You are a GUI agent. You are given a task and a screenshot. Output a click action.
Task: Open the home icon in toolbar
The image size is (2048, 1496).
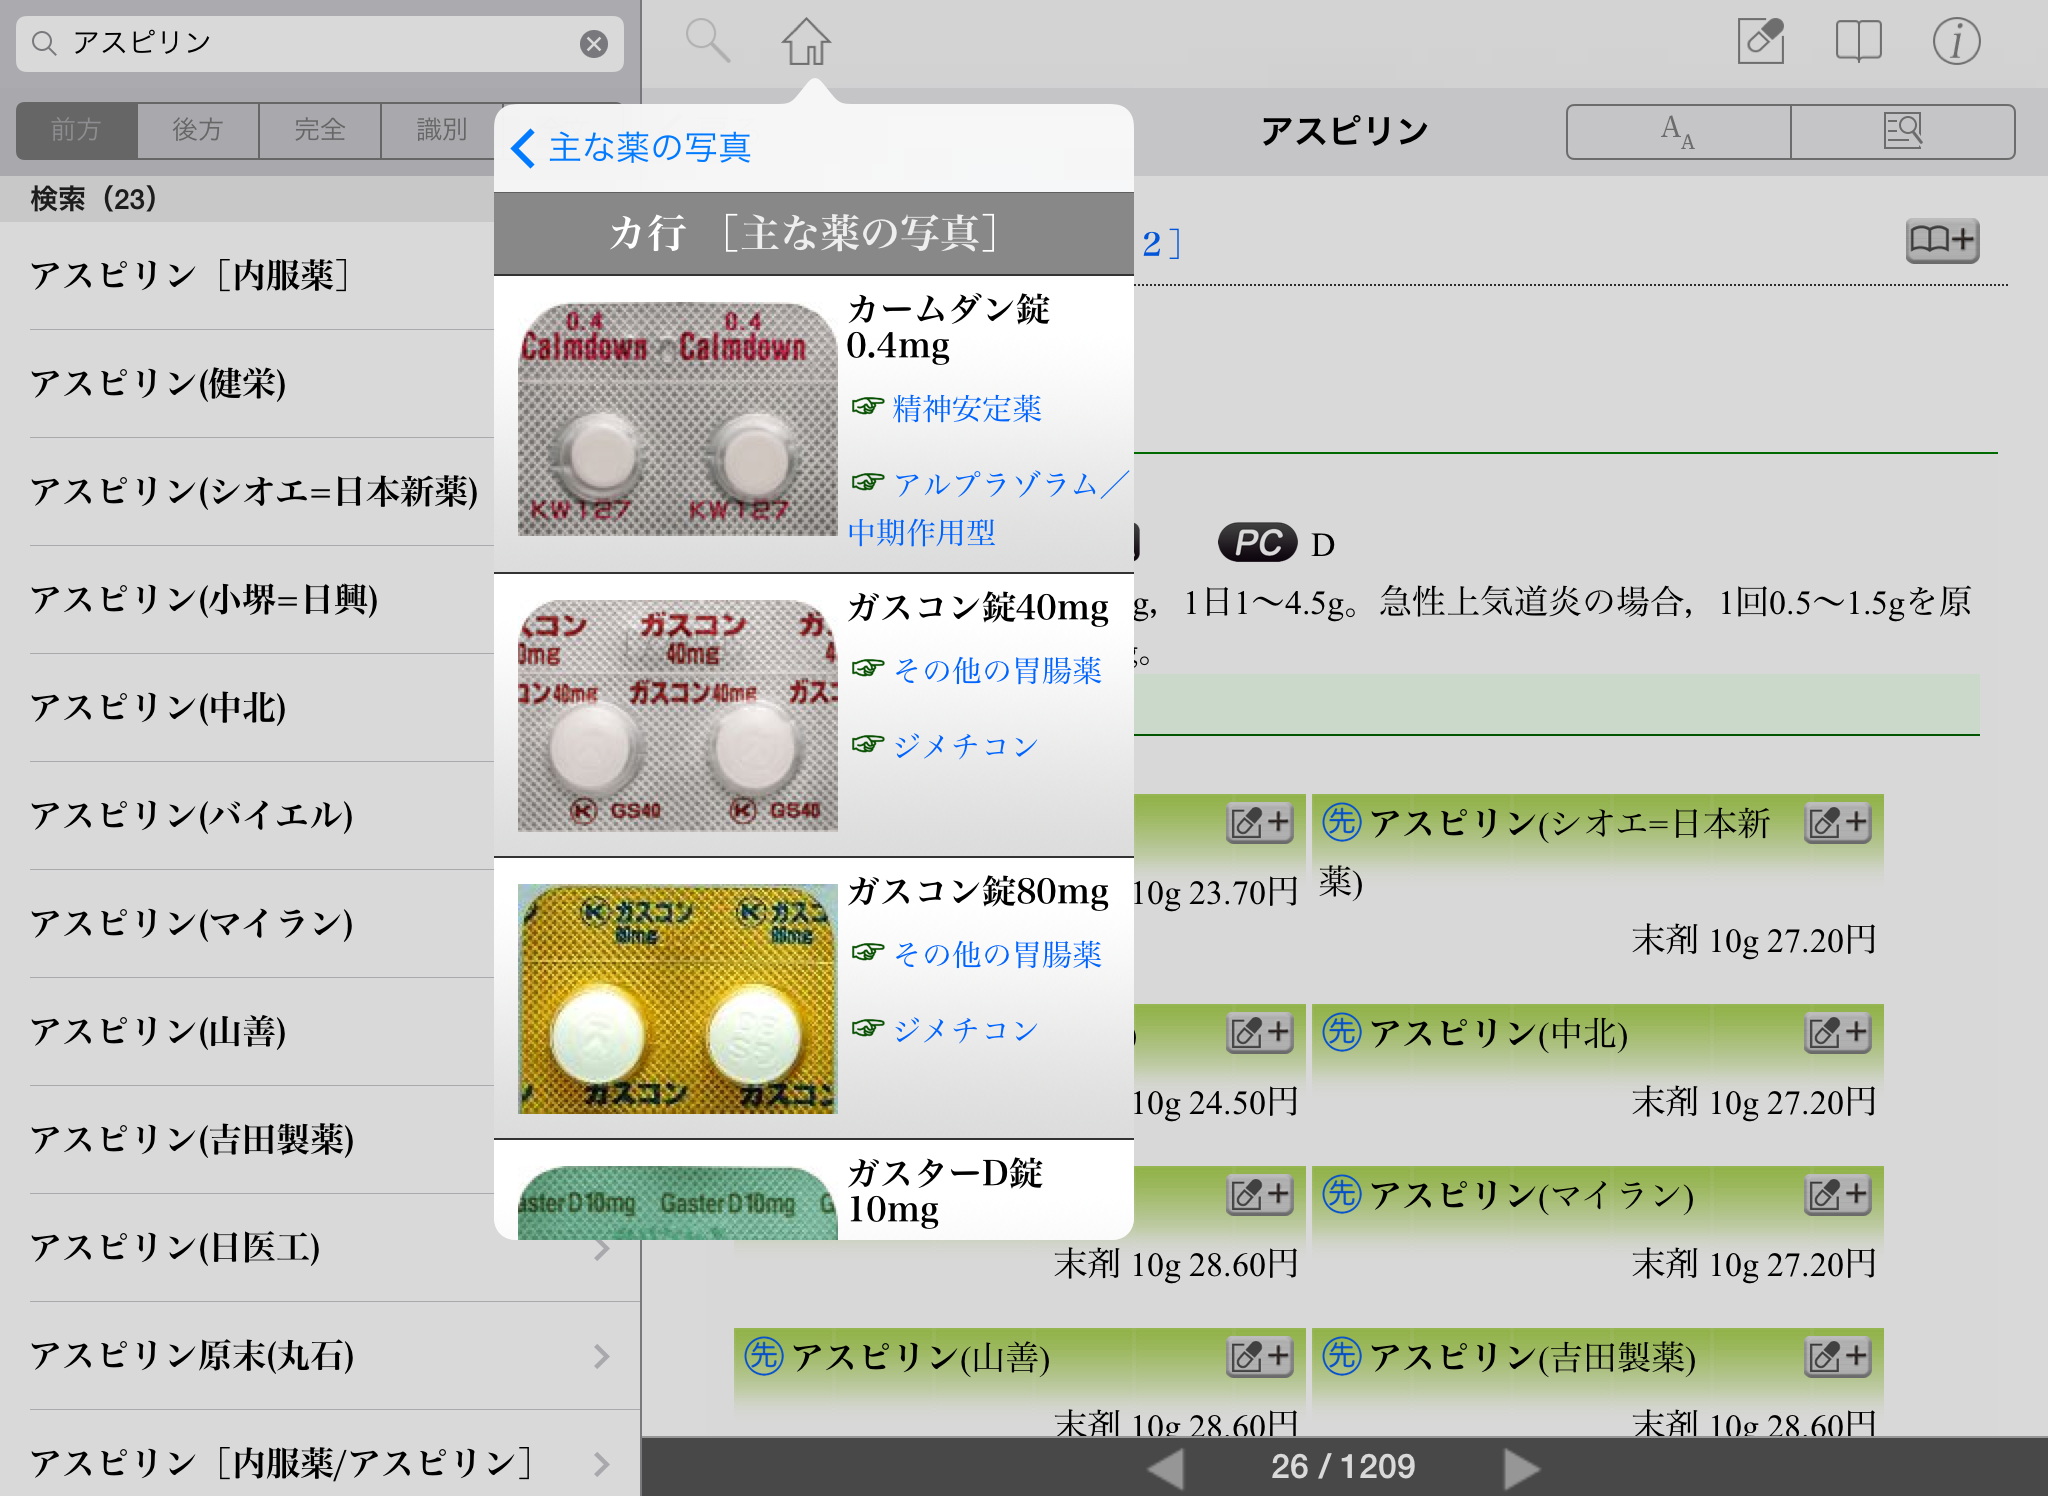(x=806, y=42)
